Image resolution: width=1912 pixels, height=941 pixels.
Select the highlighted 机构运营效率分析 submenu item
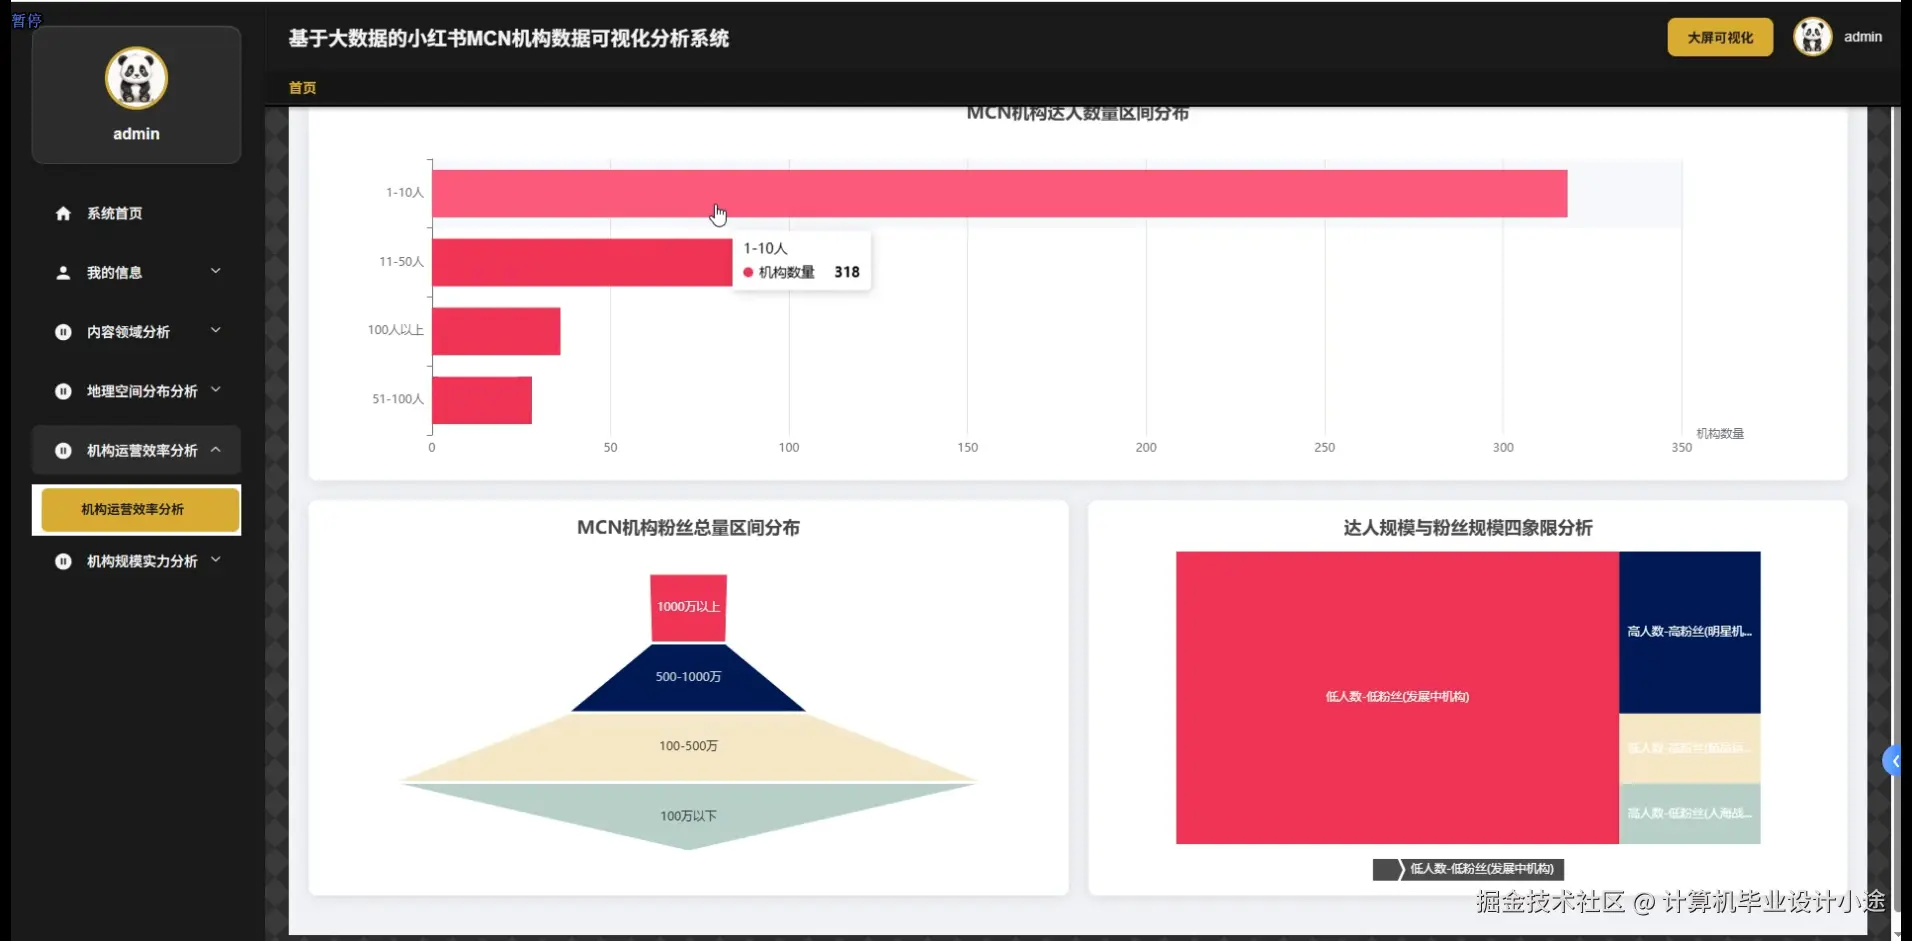pyautogui.click(x=137, y=509)
